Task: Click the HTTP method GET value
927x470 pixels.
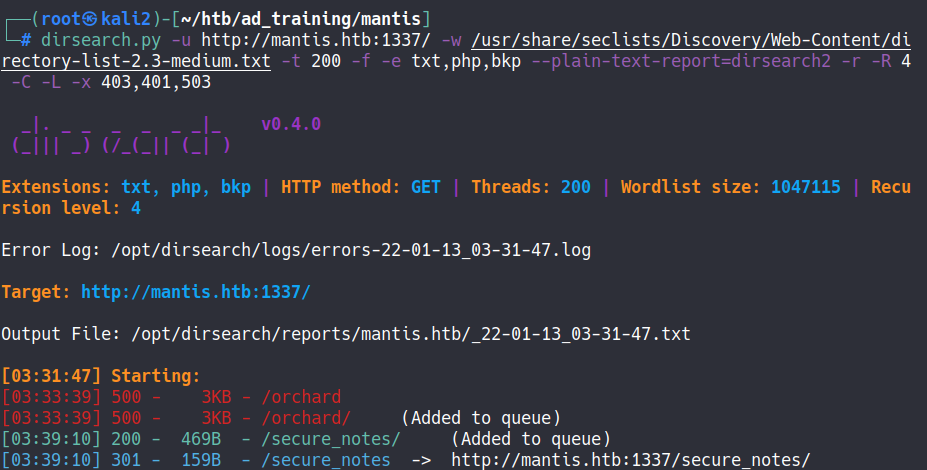Action: pyautogui.click(x=426, y=188)
